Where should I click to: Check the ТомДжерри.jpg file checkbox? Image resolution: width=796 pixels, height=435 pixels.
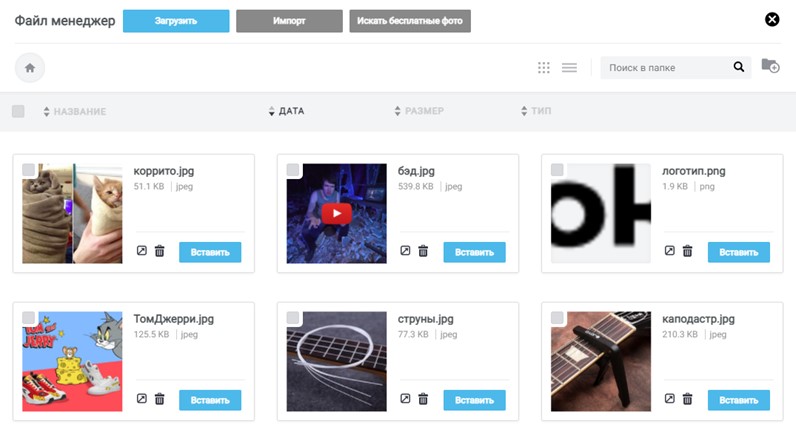tap(29, 318)
